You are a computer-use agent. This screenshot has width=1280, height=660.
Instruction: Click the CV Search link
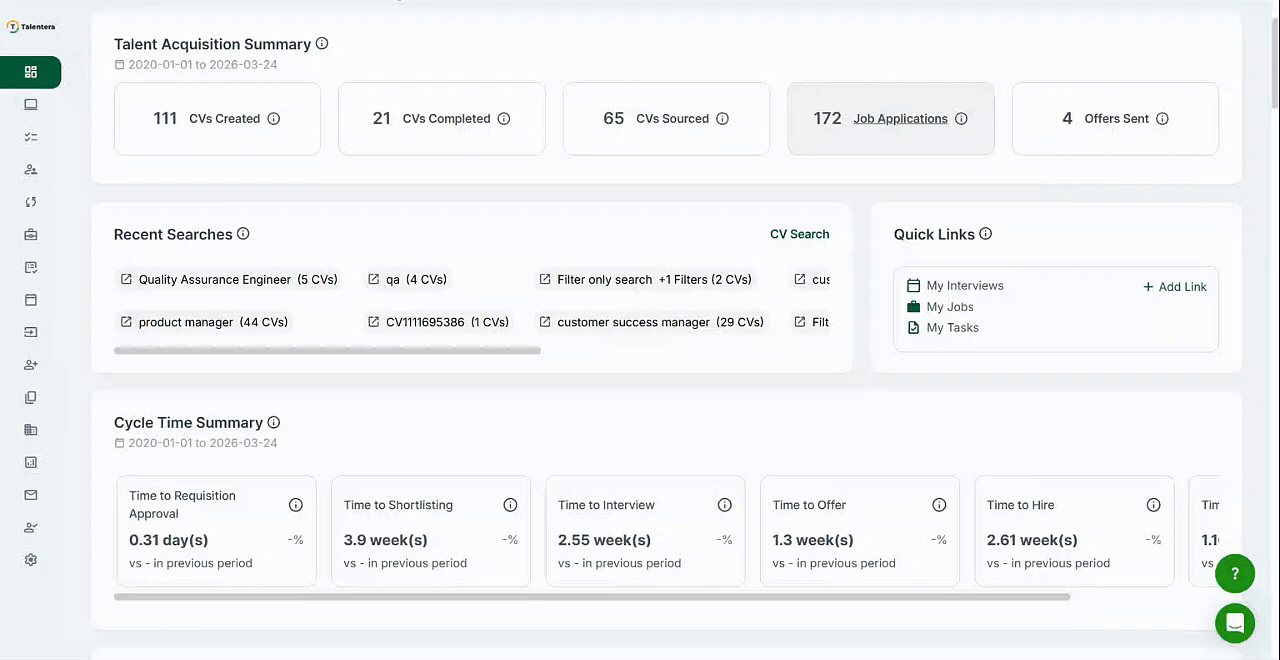(799, 234)
